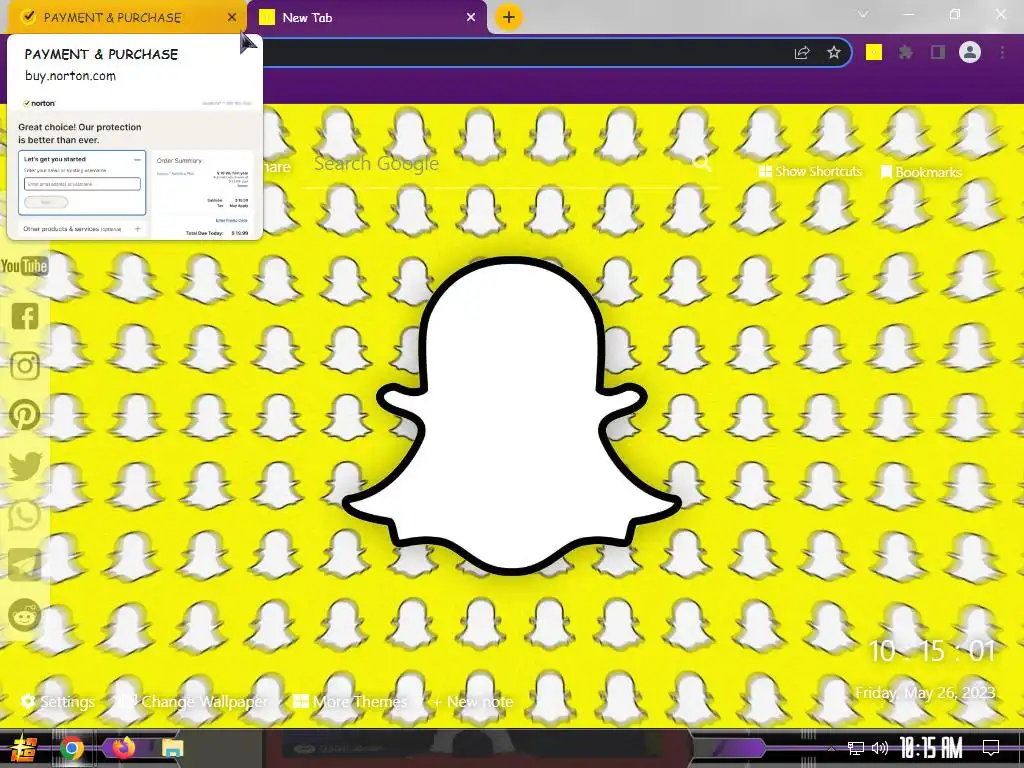Open the profile avatar menu
Viewport: 1024px width, 768px height.
click(x=970, y=52)
